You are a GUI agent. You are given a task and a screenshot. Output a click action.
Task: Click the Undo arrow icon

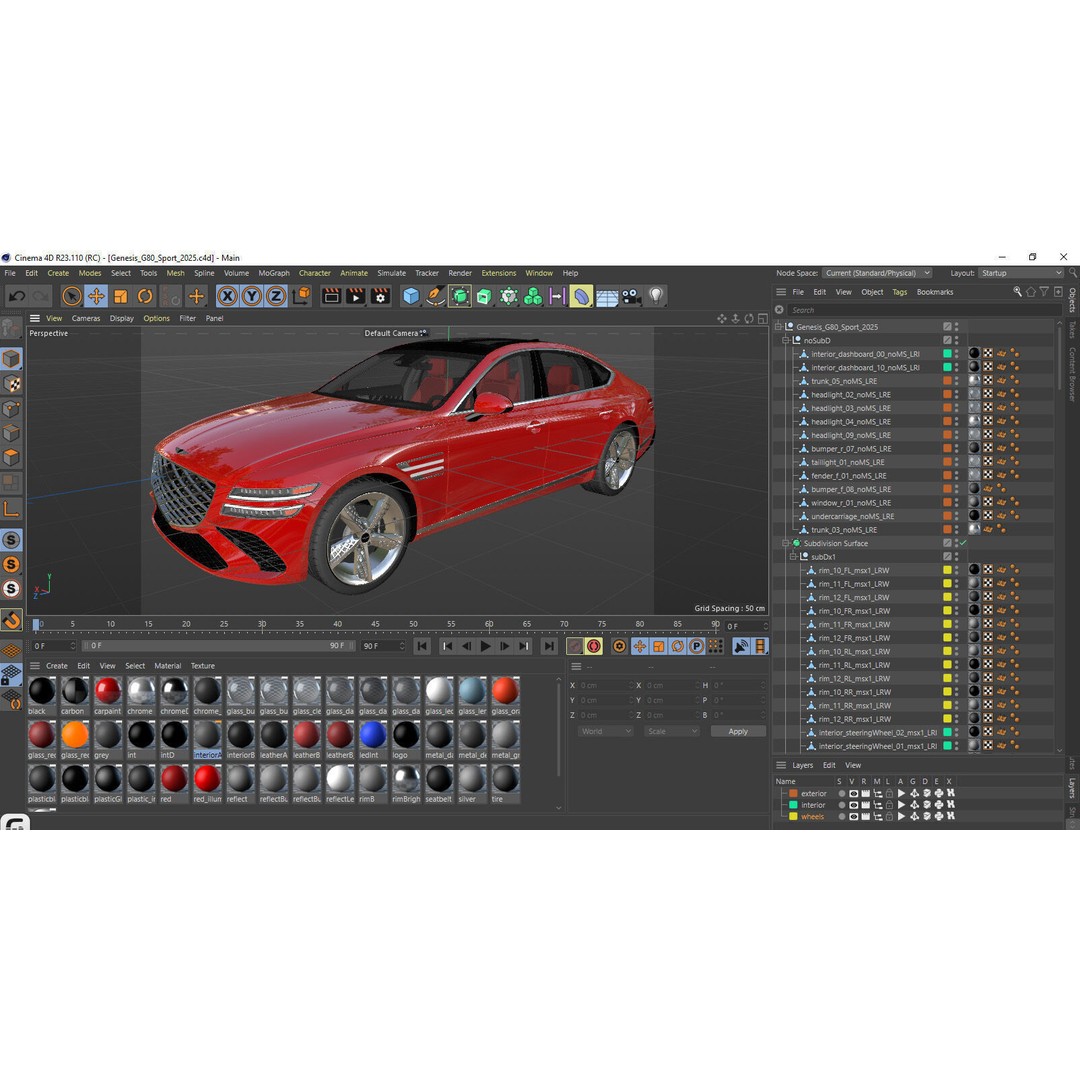pos(17,296)
